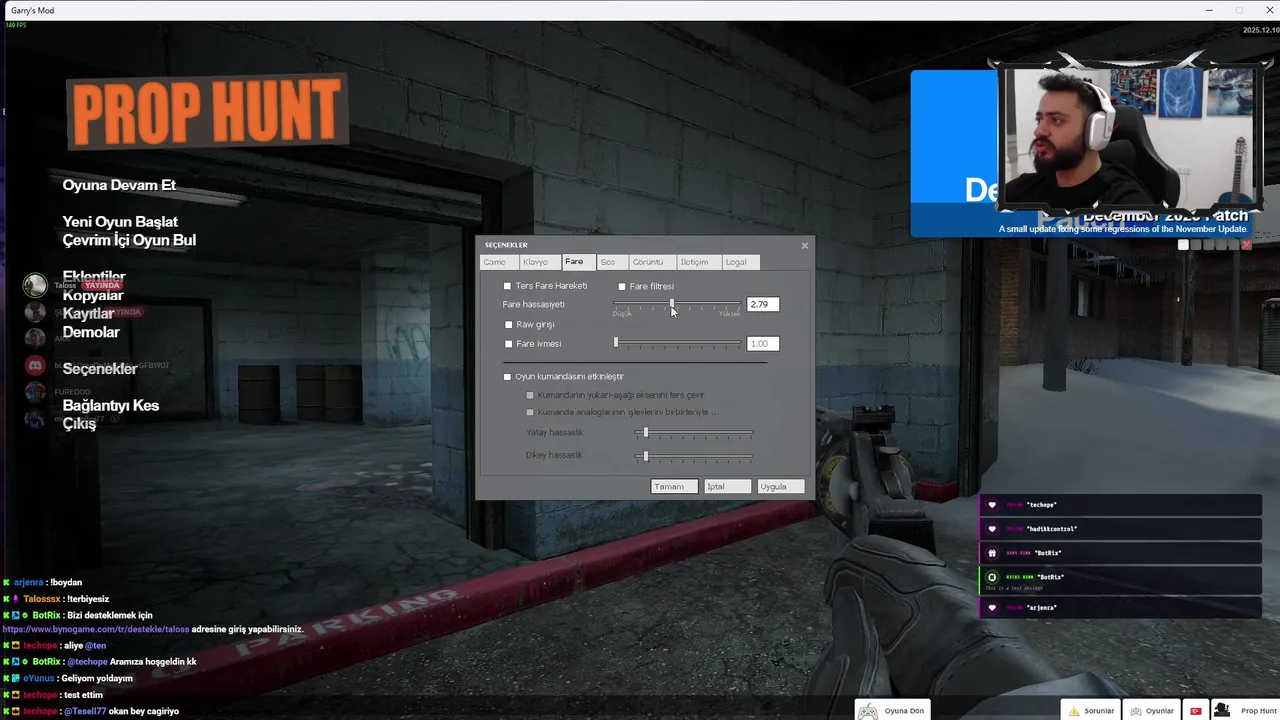Click the "hadikkcontrol" alert row
The width and height of the screenshot is (1280, 720).
[1120, 529]
